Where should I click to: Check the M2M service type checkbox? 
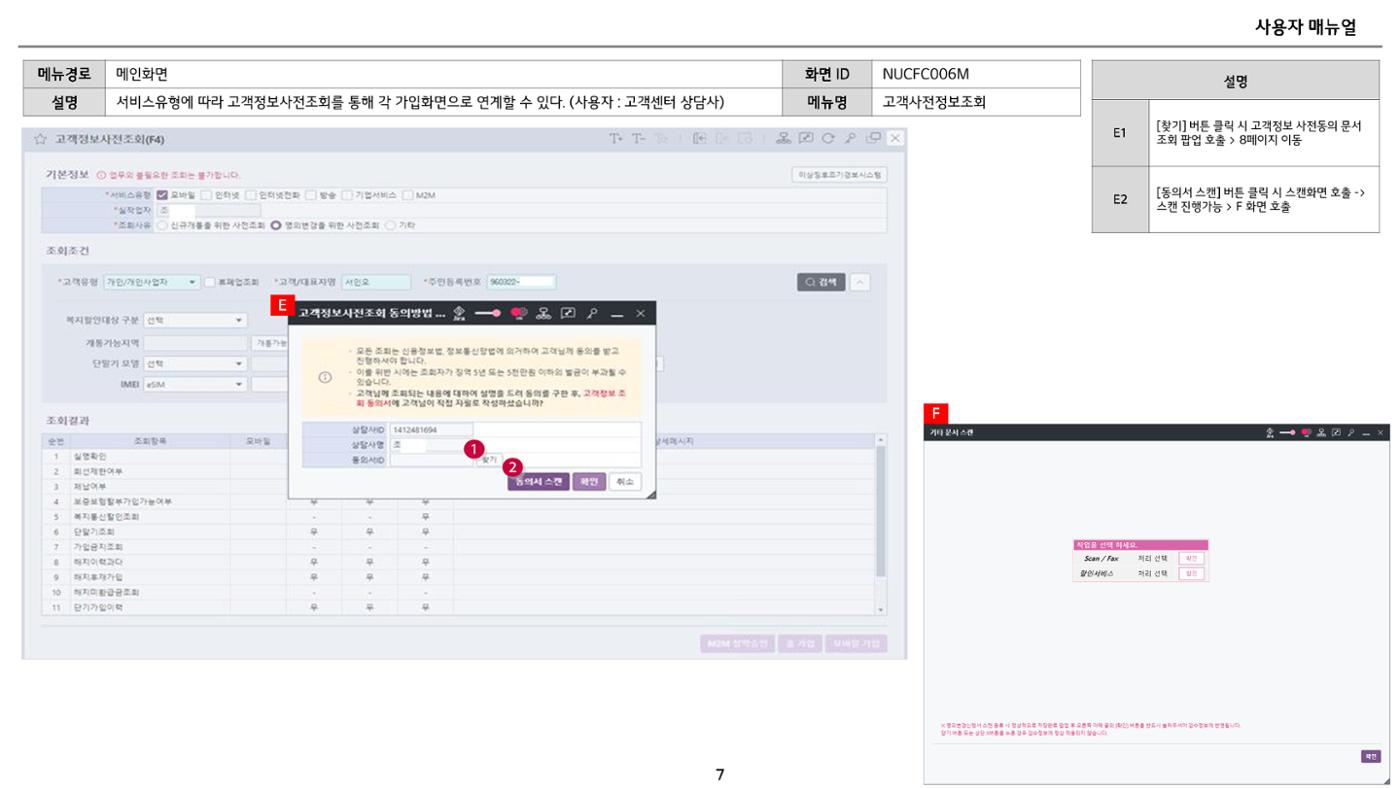click(408, 195)
